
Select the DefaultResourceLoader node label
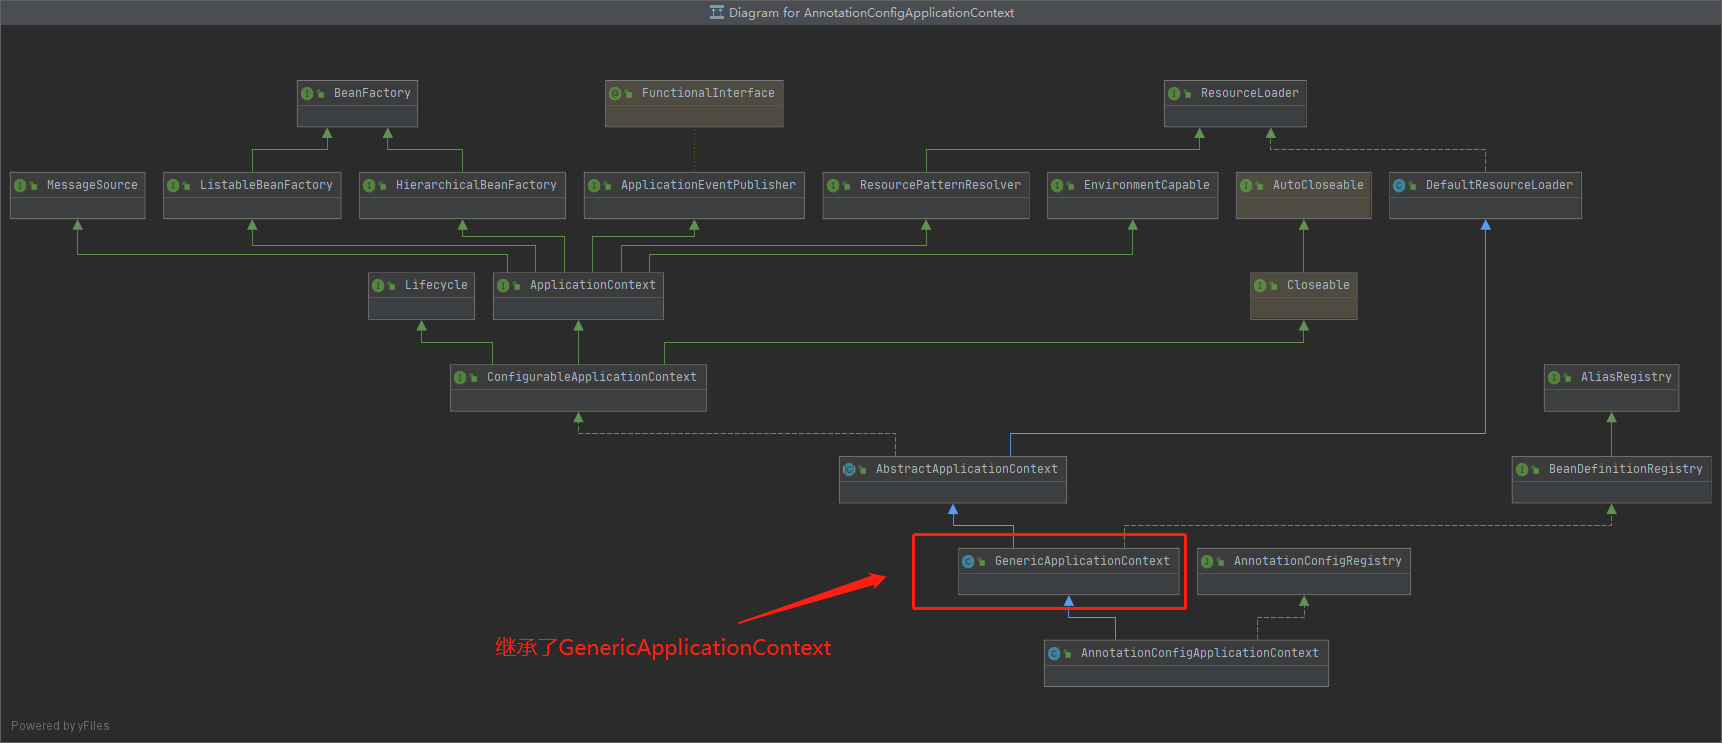coord(1499,185)
